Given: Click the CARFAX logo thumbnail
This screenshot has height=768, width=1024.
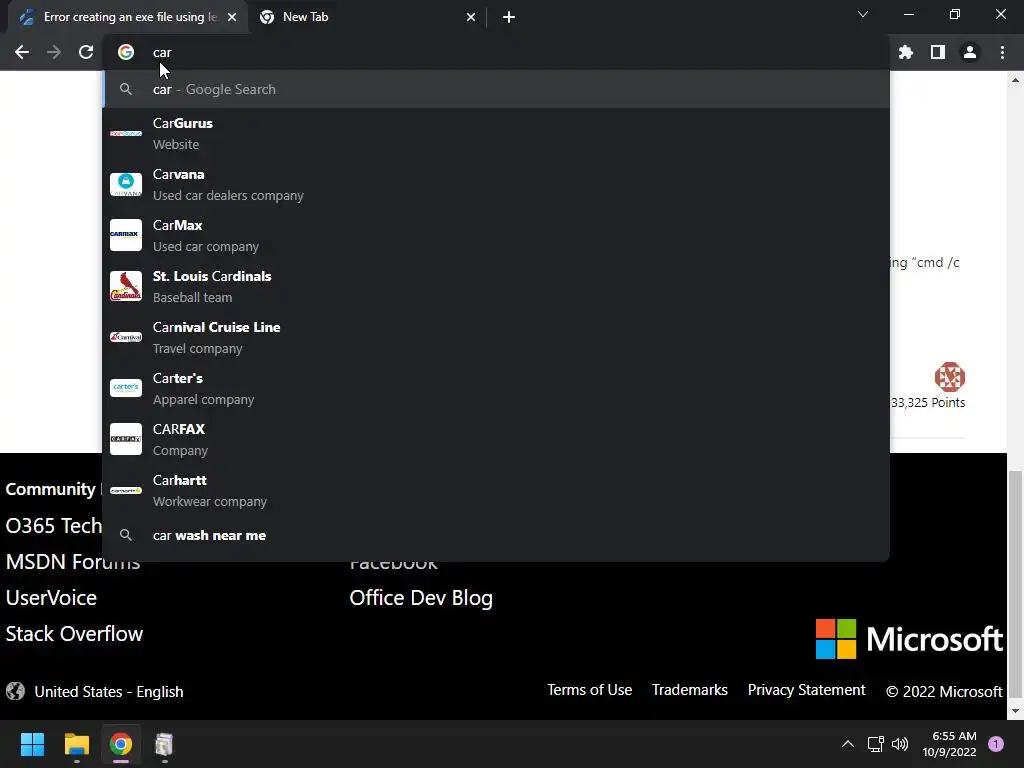Looking at the screenshot, I should (x=126, y=440).
